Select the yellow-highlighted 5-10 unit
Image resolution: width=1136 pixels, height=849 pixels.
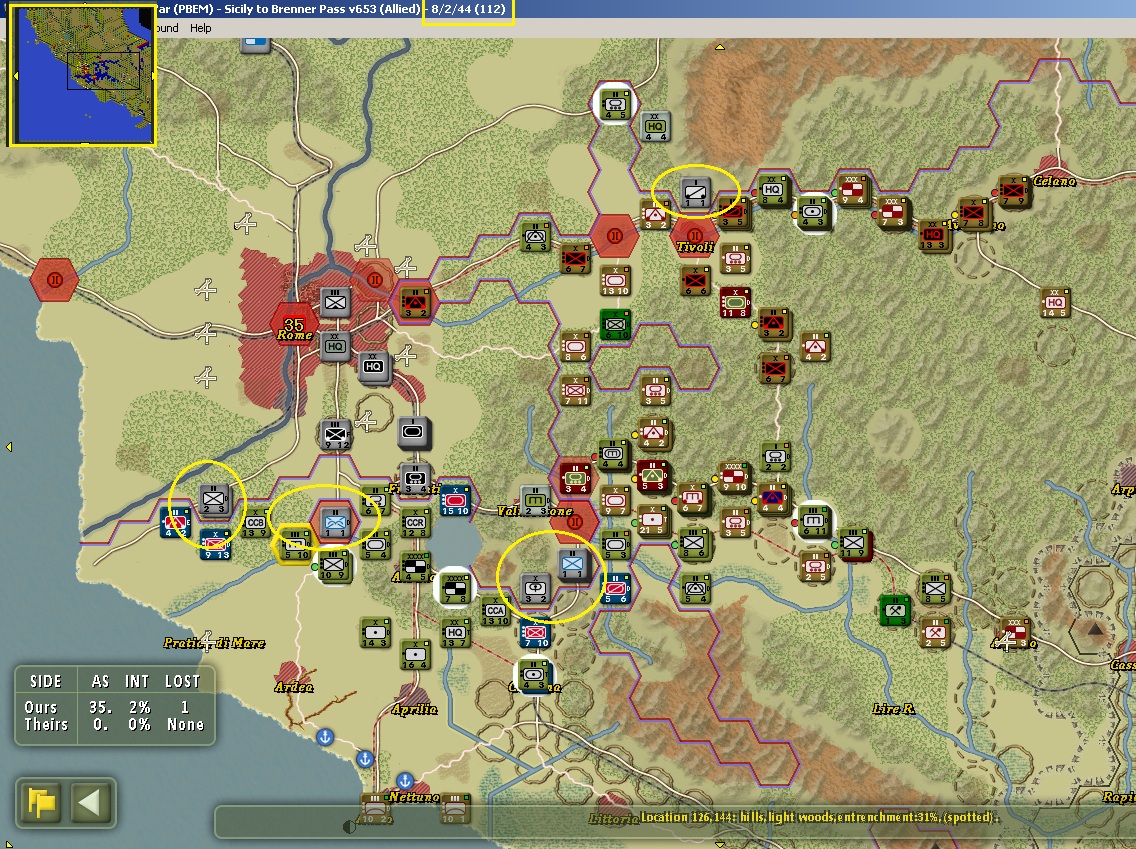[296, 545]
